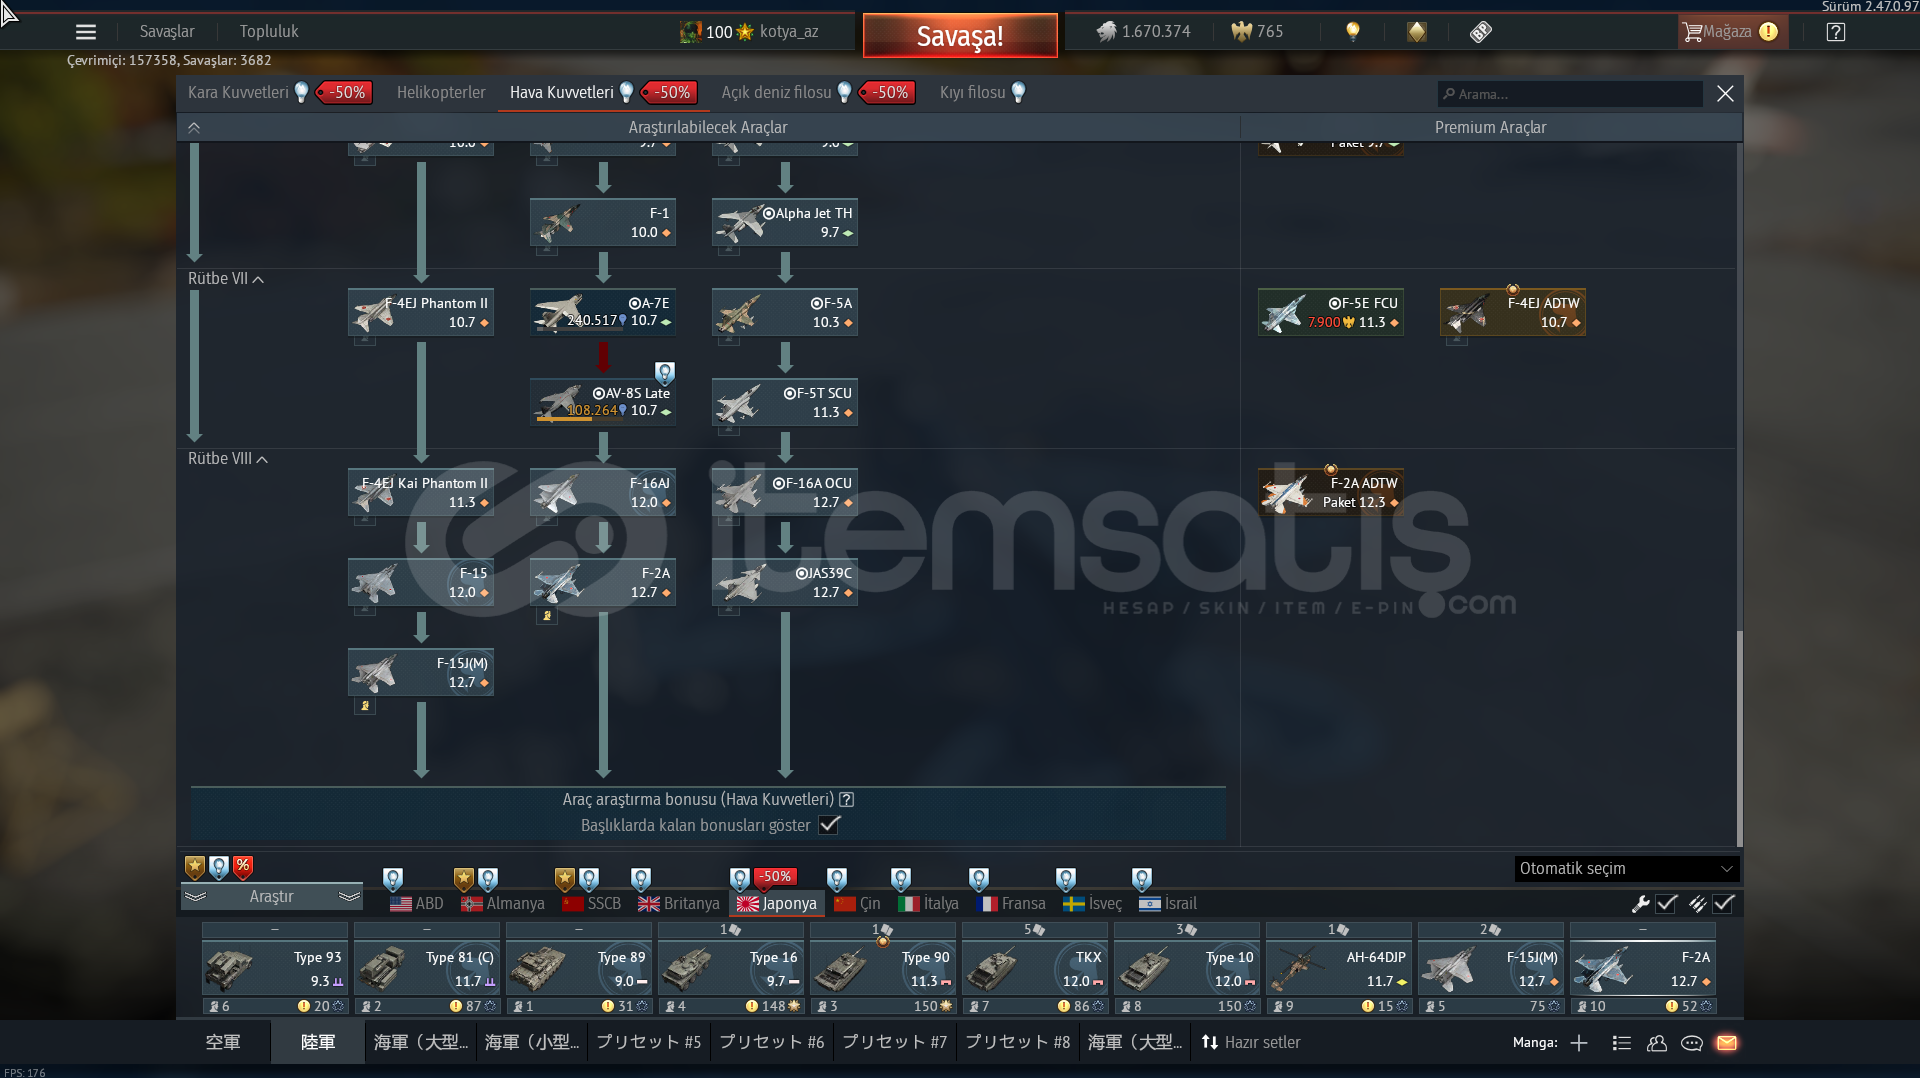Image resolution: width=1920 pixels, height=1078 pixels.
Task: Select the F-1 aircraft card
Action: (x=603, y=222)
